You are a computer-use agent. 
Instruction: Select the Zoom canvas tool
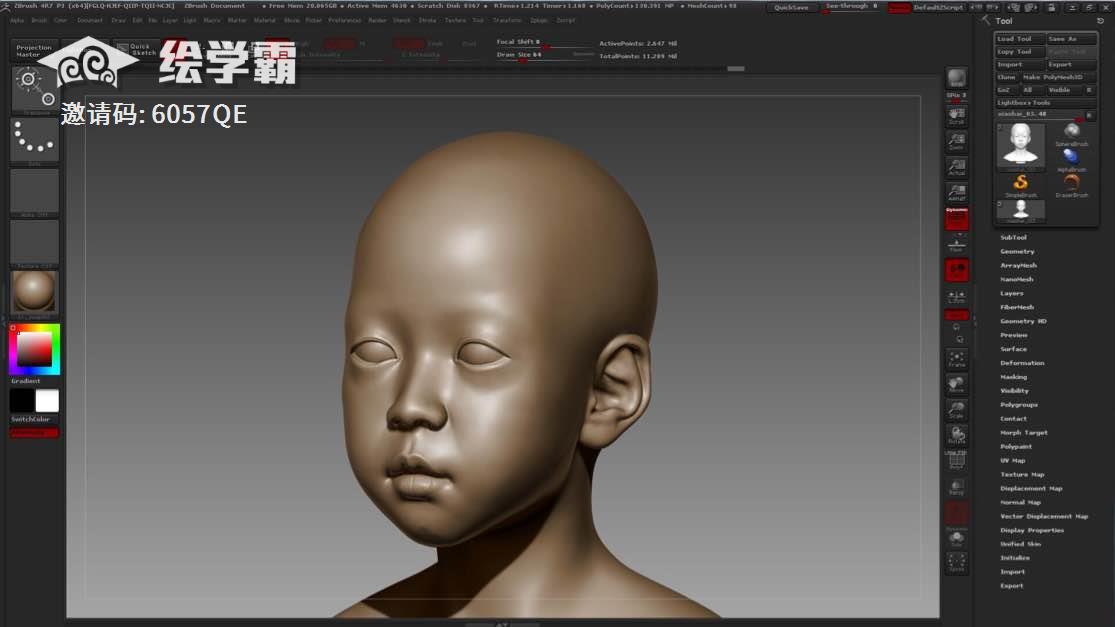point(957,141)
